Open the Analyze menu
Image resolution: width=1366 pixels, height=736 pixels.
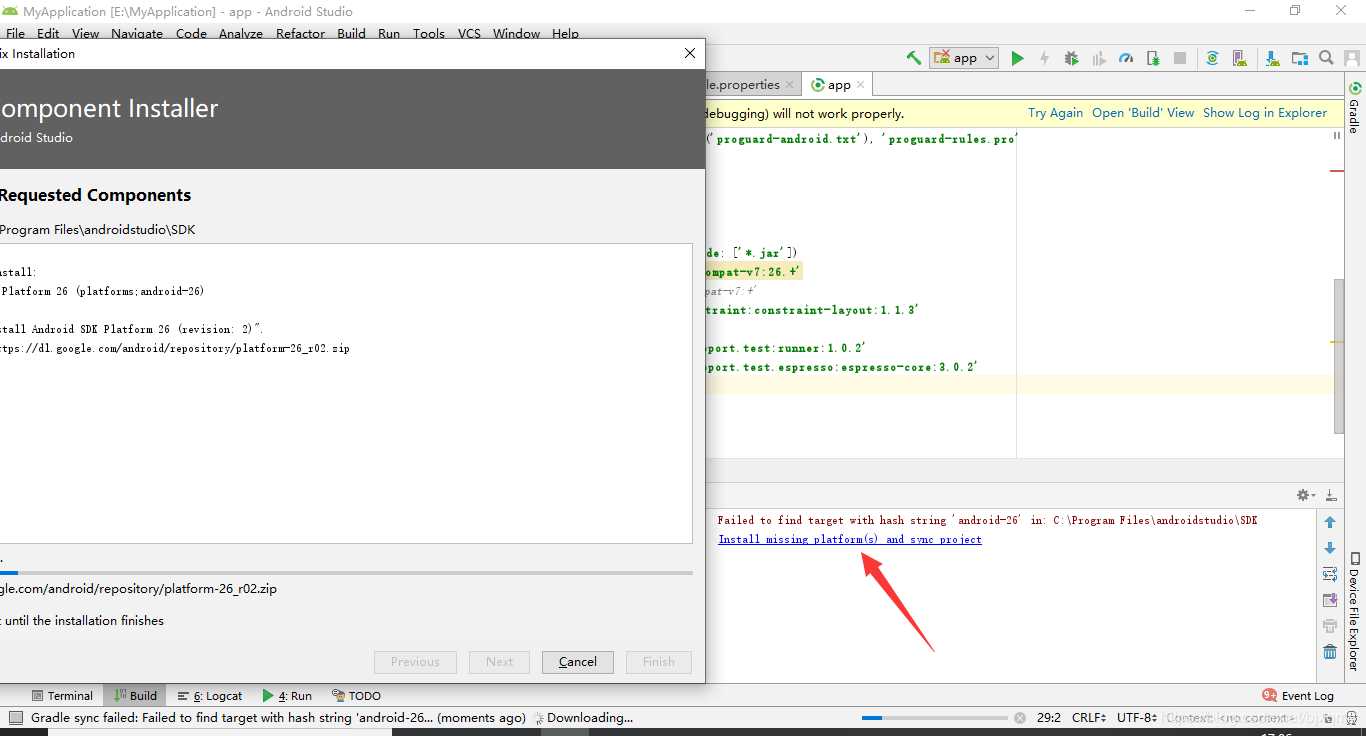(x=241, y=33)
